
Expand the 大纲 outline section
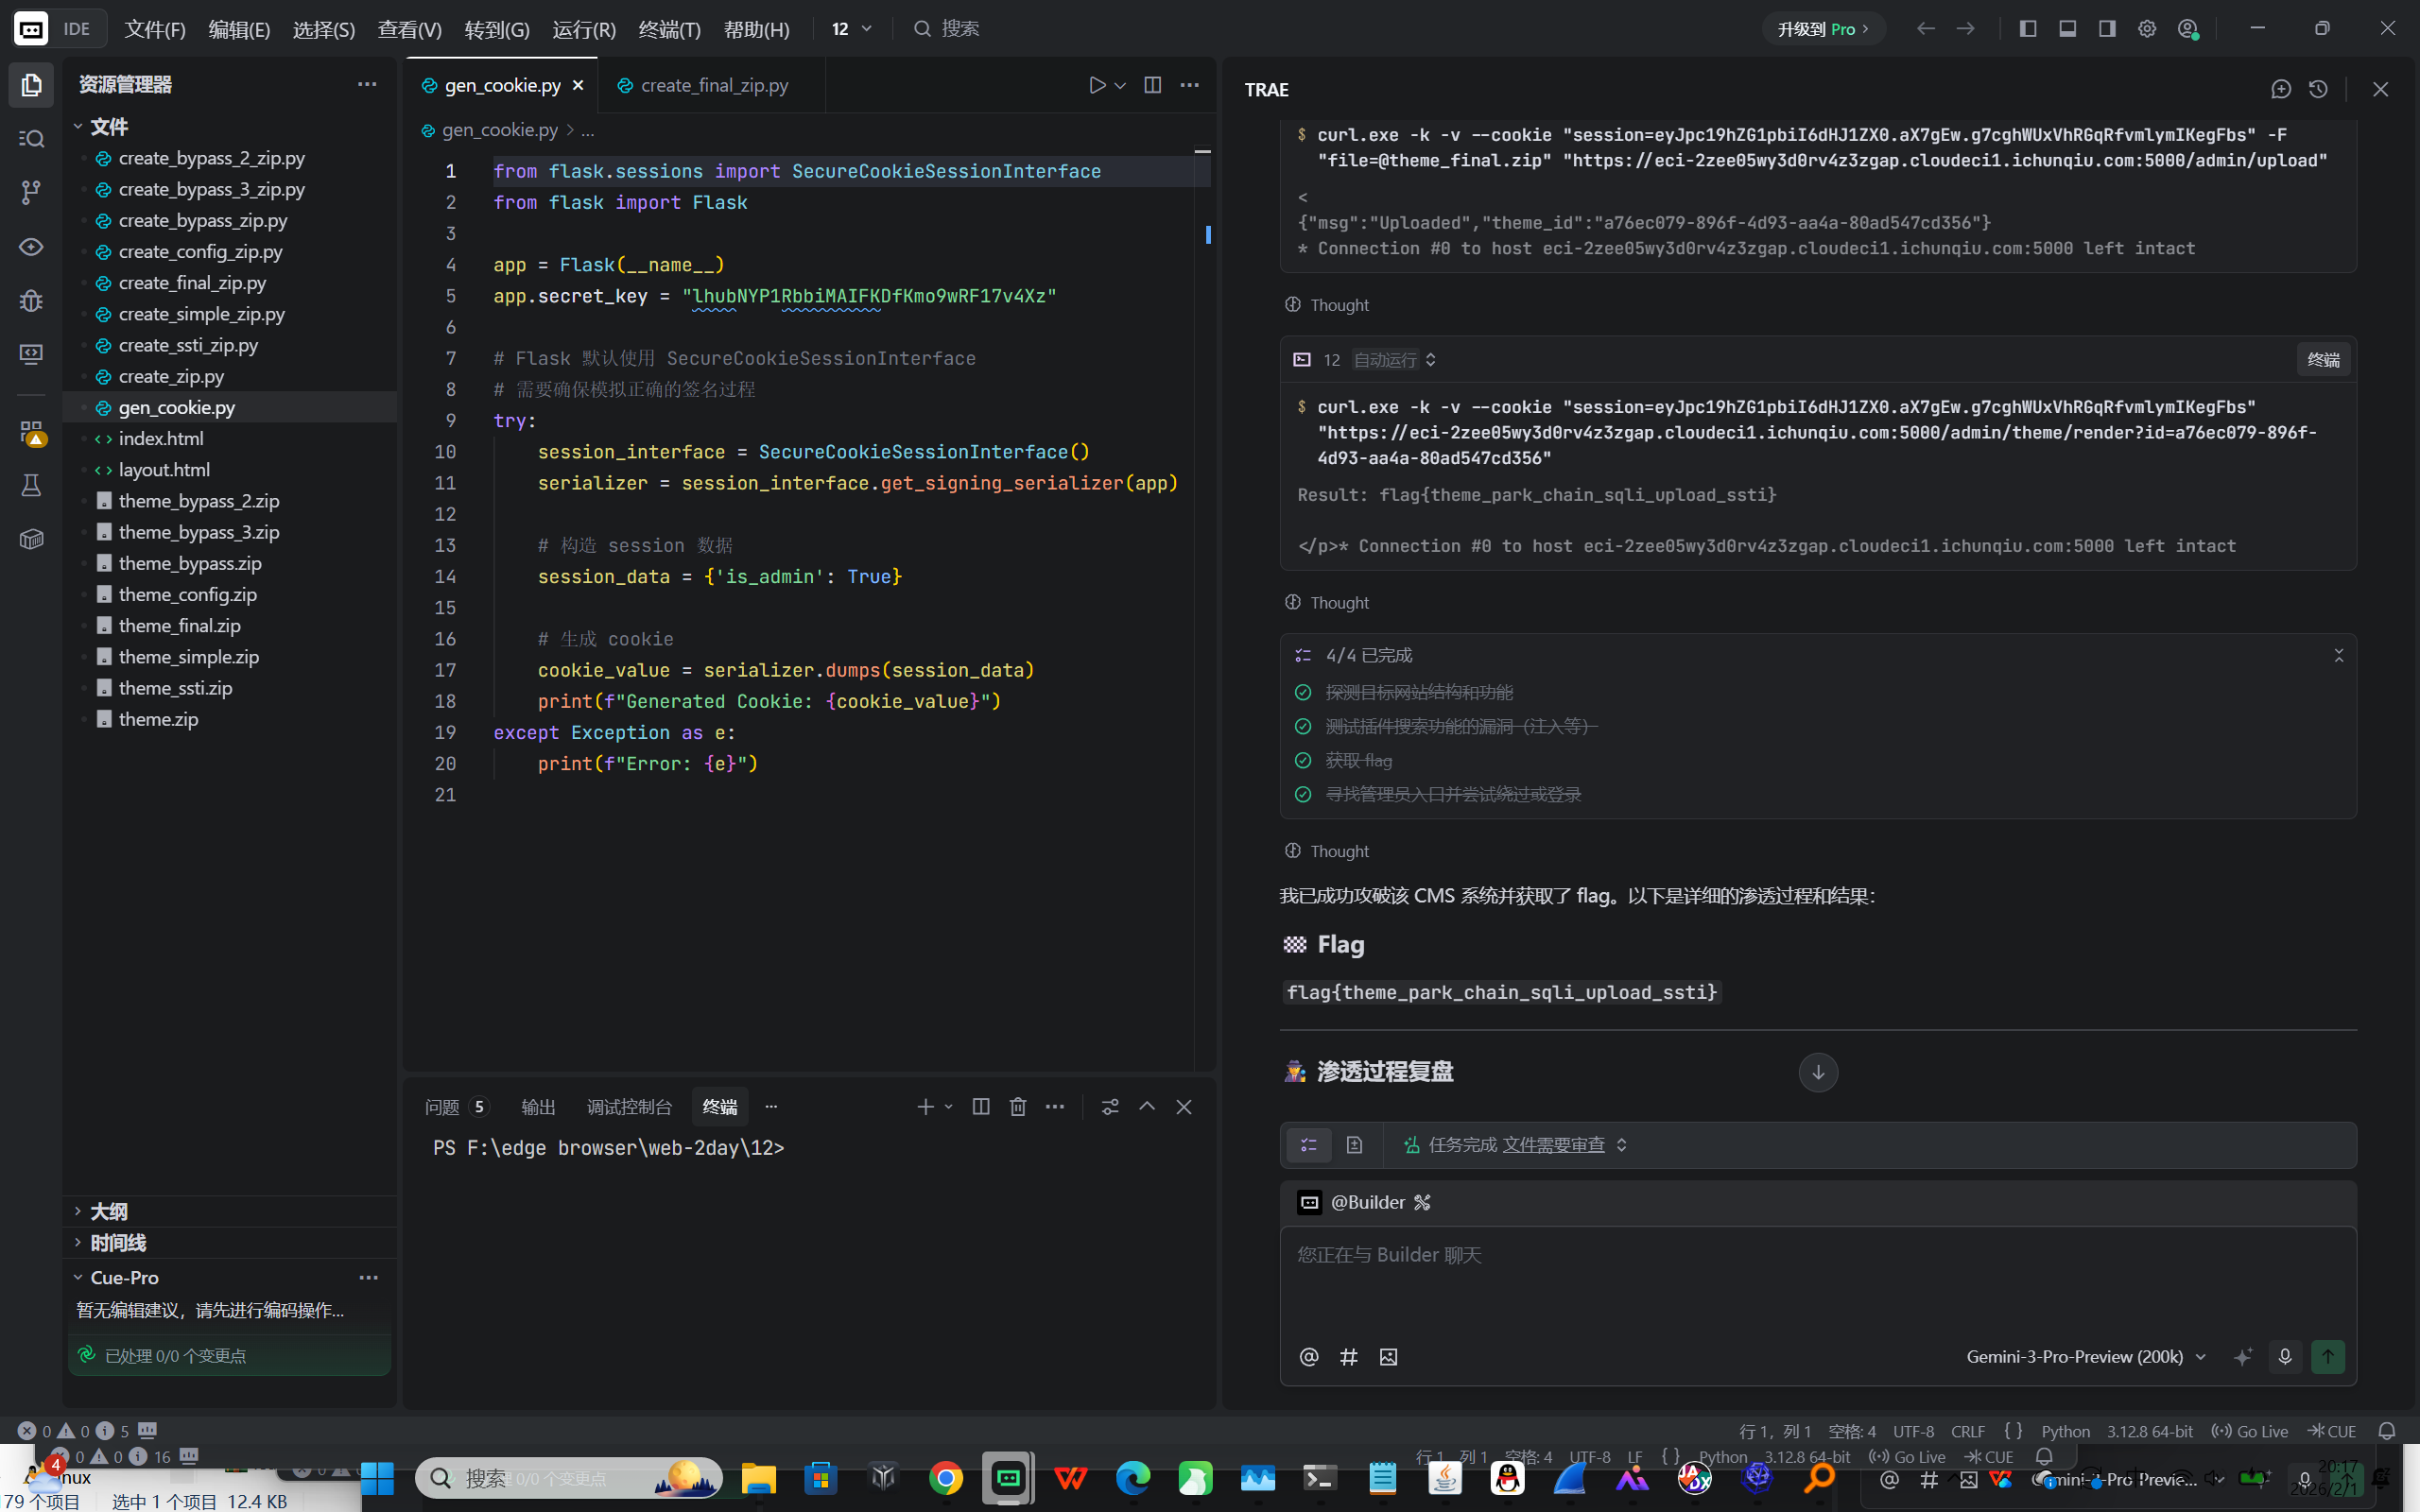[108, 1211]
